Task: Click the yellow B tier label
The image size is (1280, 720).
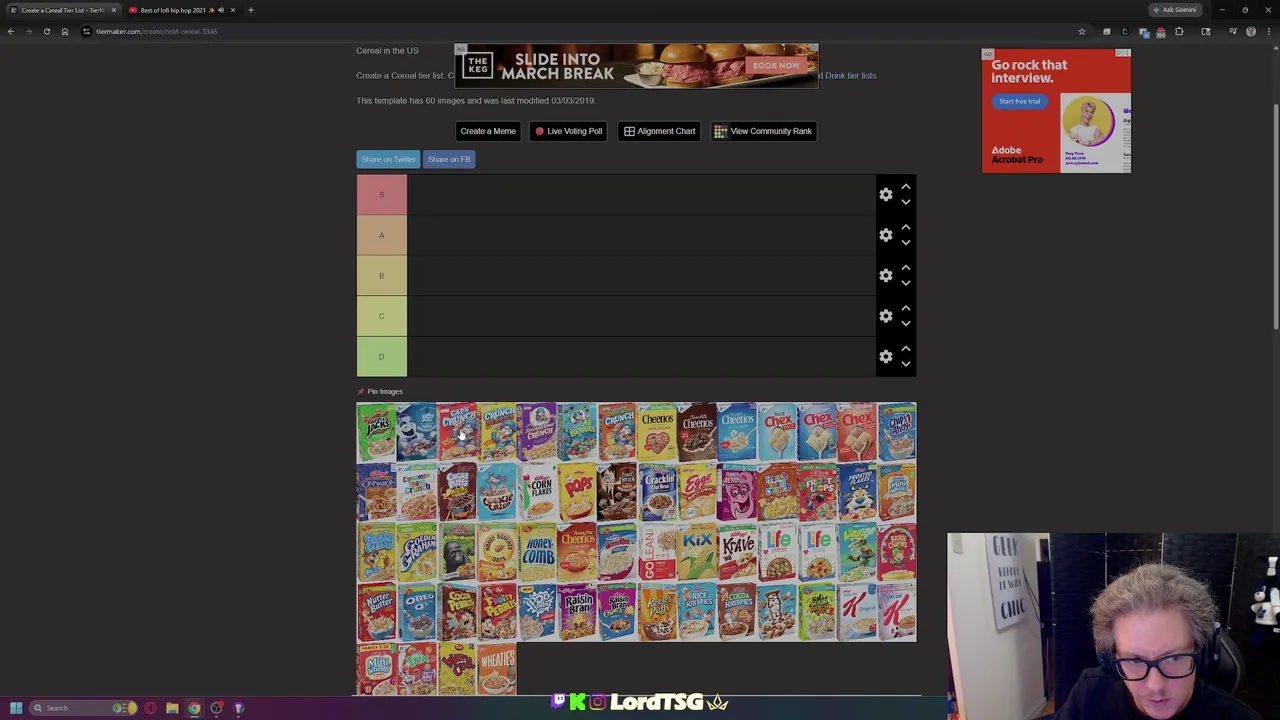Action: point(381,276)
